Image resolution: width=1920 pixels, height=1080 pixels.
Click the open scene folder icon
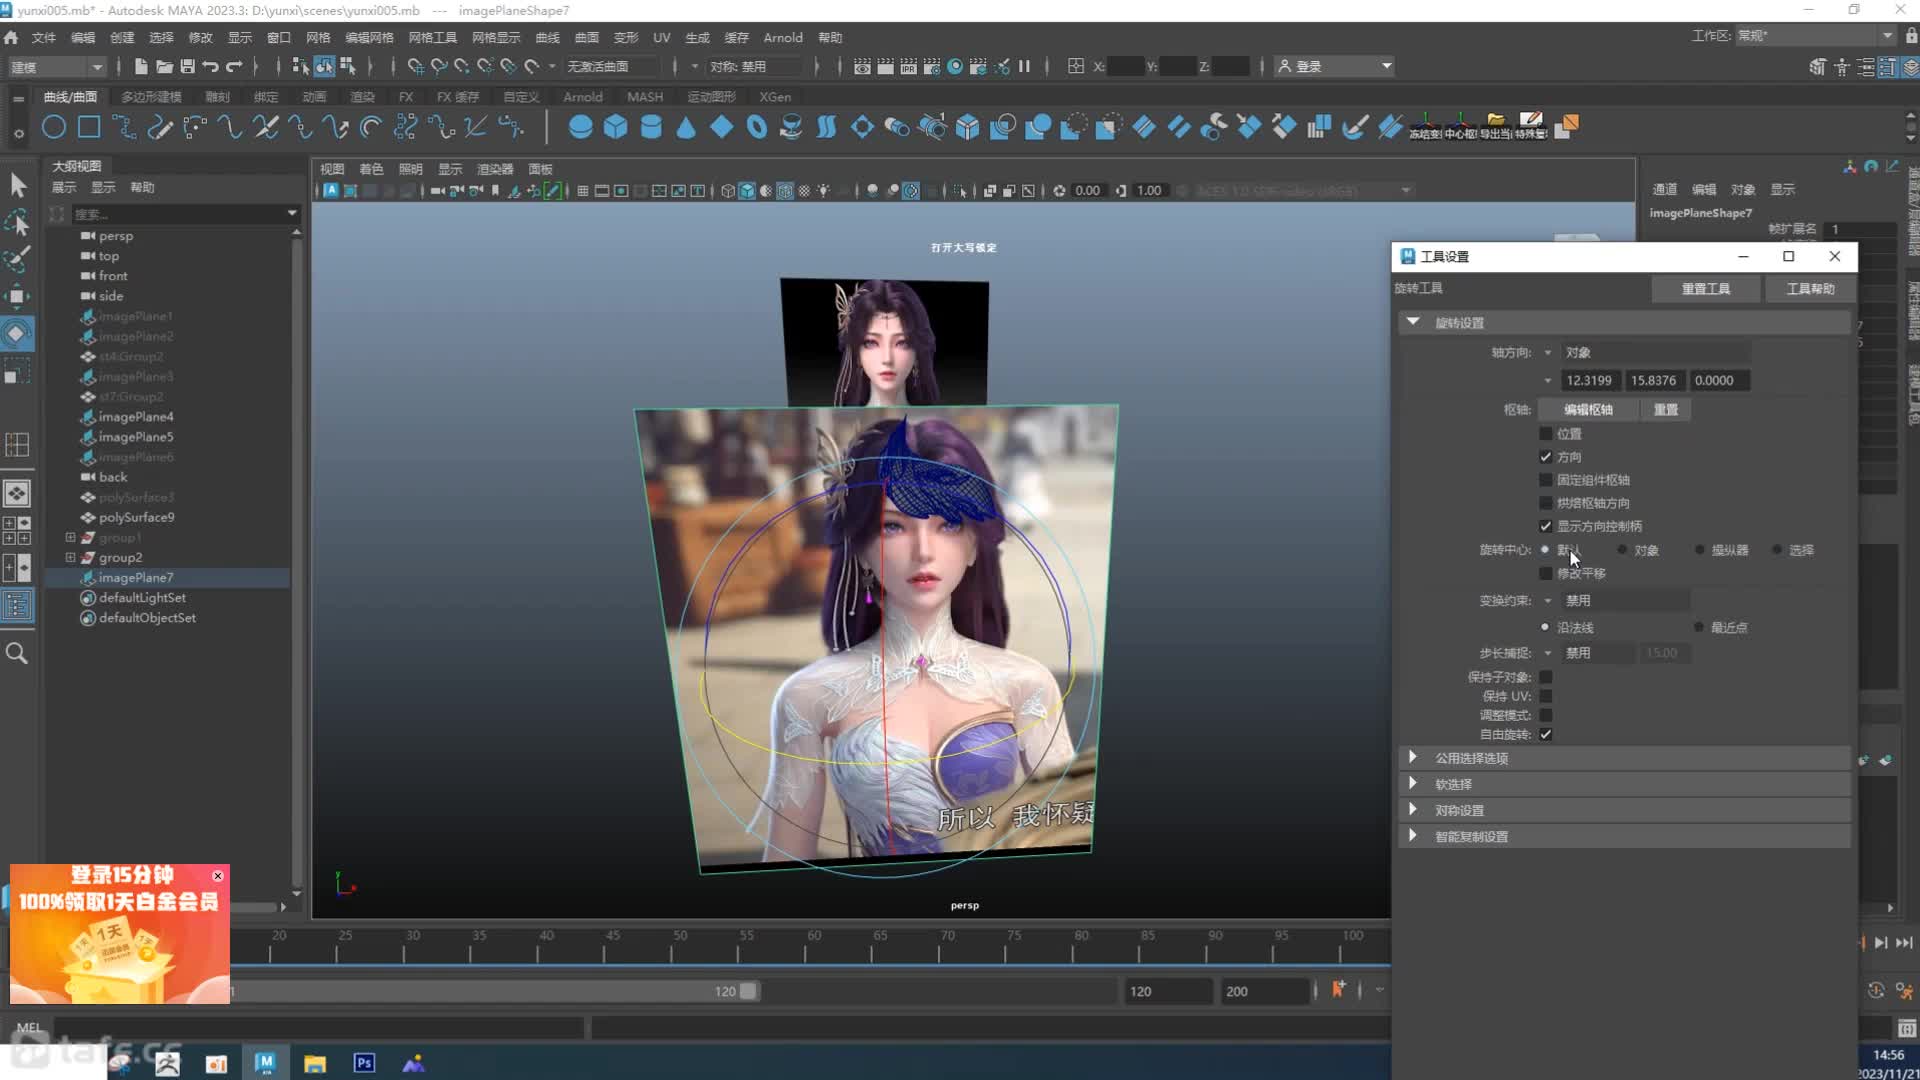pyautogui.click(x=164, y=66)
